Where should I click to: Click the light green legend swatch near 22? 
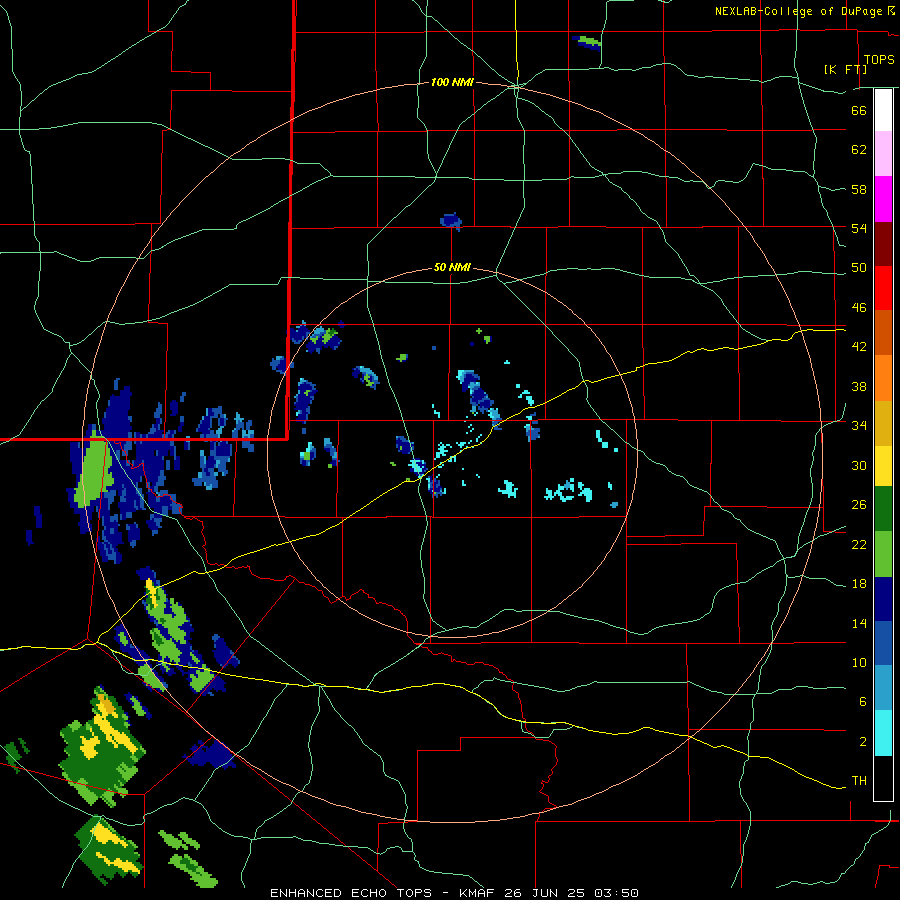click(883, 554)
